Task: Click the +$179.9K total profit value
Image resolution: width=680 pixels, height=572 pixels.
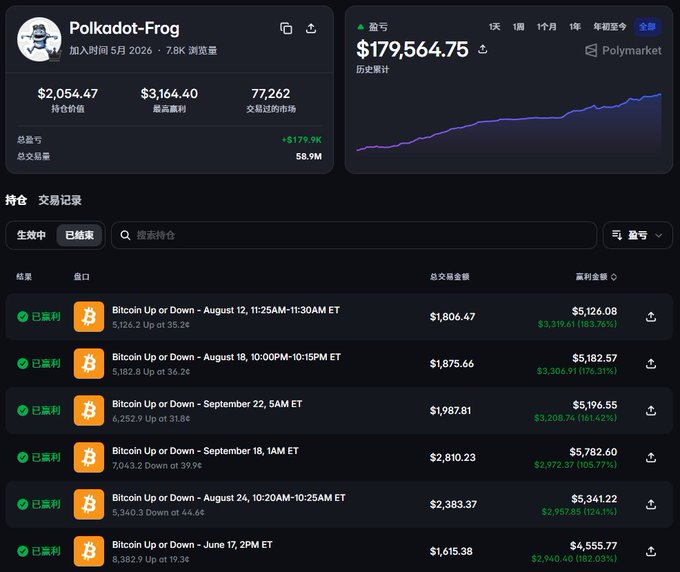Action: click(x=302, y=140)
